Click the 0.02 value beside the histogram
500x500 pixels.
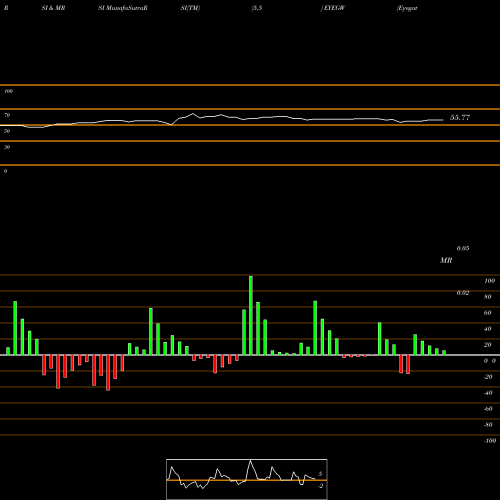[463, 293]
